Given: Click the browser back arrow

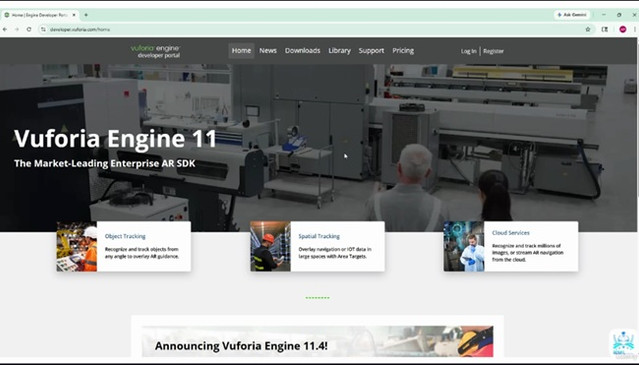Looking at the screenshot, I should click(5, 29).
